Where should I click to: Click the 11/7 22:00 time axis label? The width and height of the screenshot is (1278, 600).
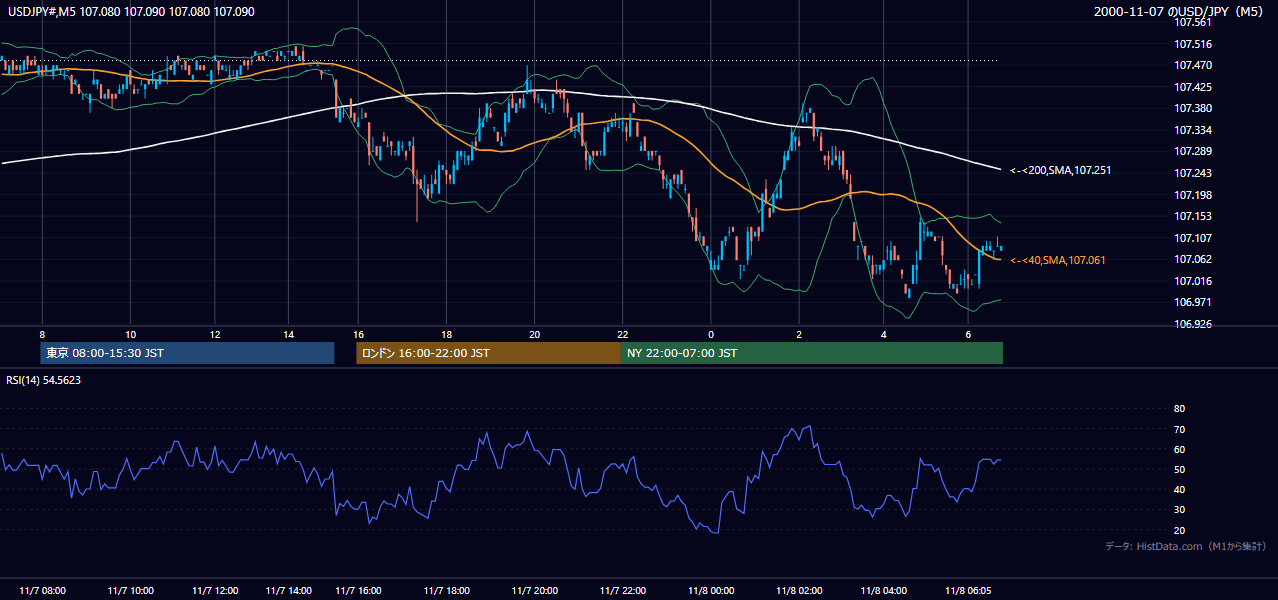pyautogui.click(x=623, y=591)
